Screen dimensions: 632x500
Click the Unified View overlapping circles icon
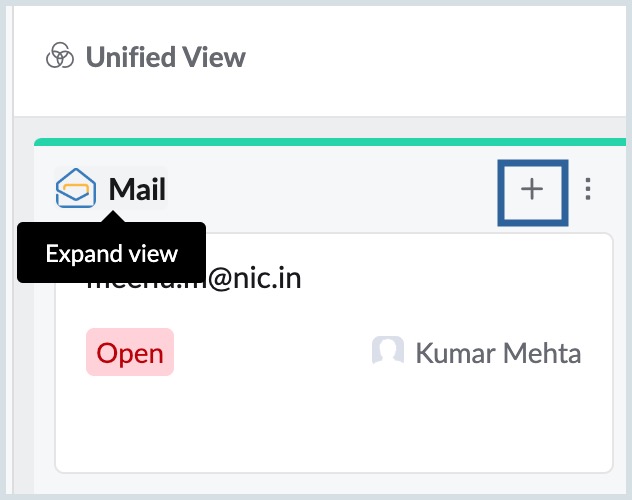click(60, 56)
